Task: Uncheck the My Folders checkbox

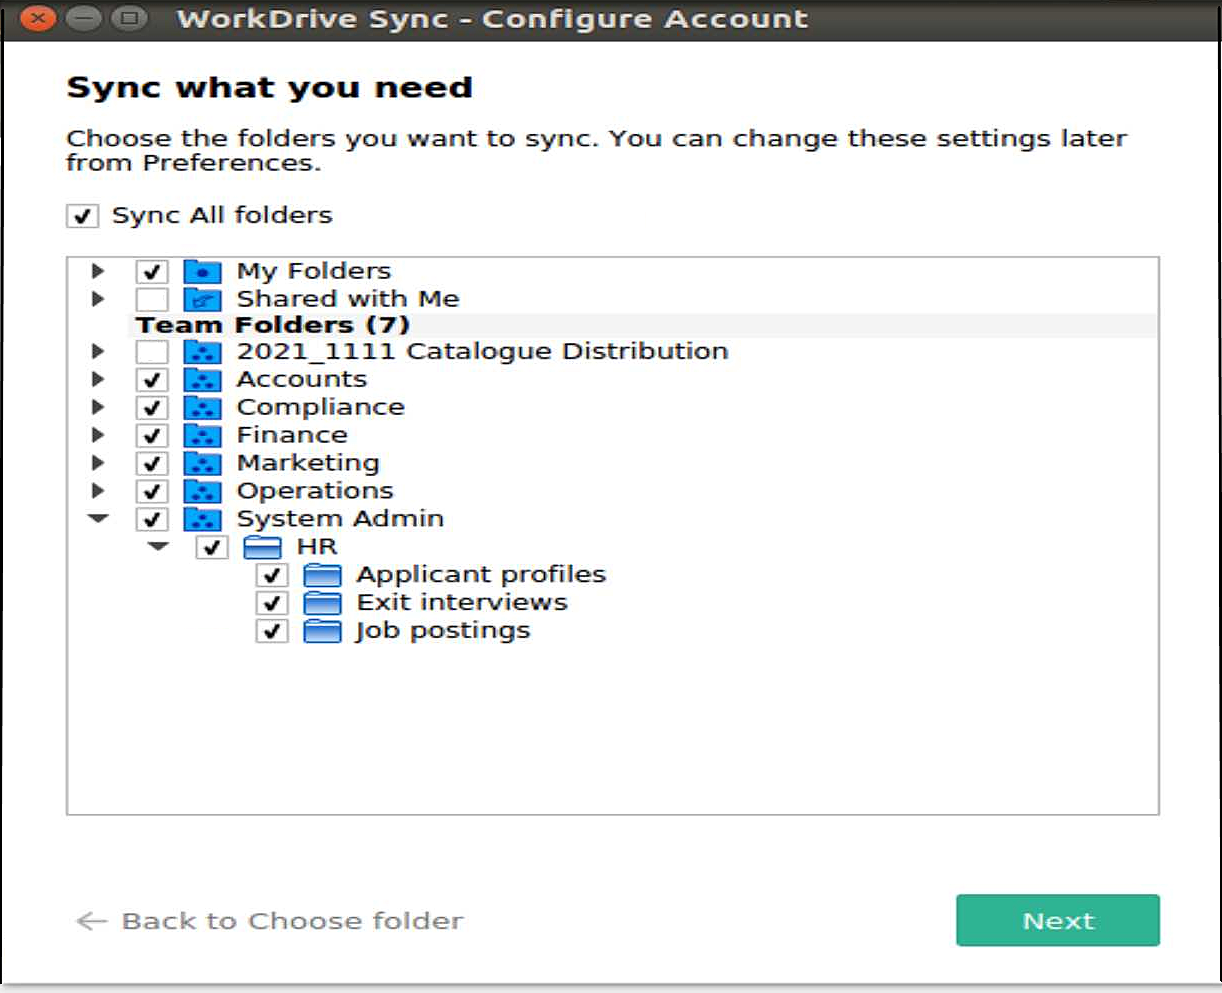Action: (152, 271)
